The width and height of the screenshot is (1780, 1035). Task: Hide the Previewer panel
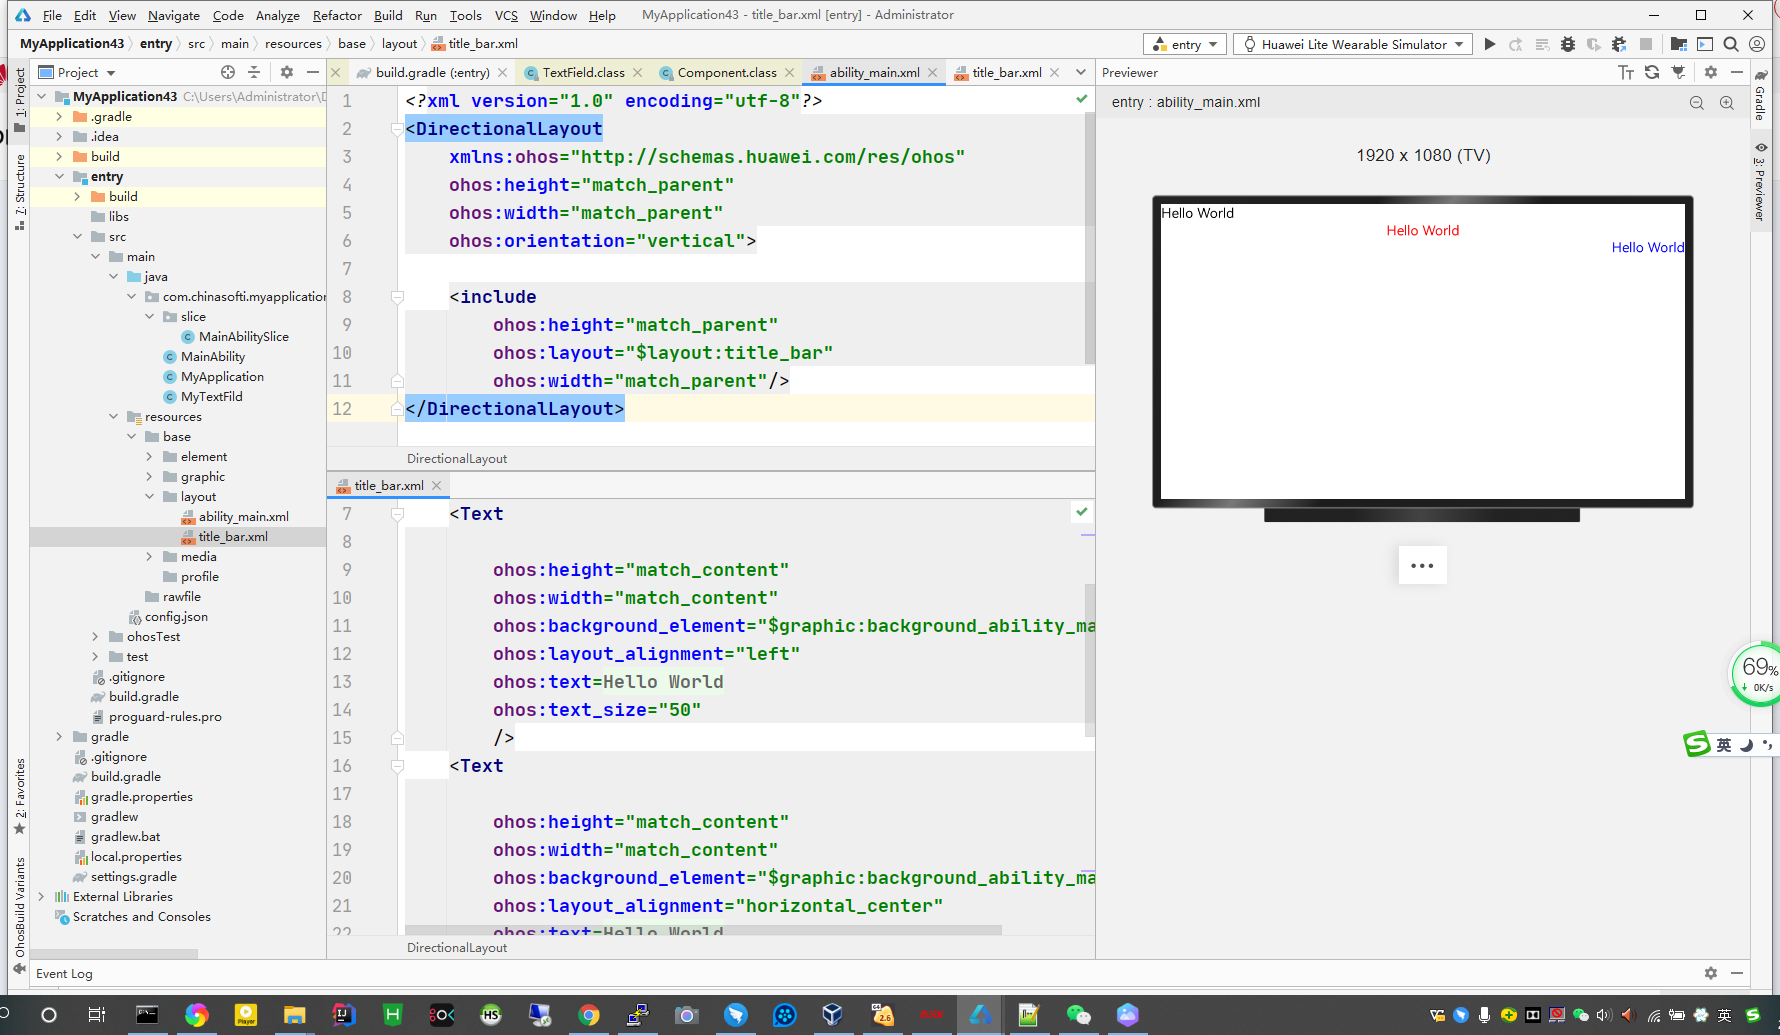pyautogui.click(x=1737, y=72)
